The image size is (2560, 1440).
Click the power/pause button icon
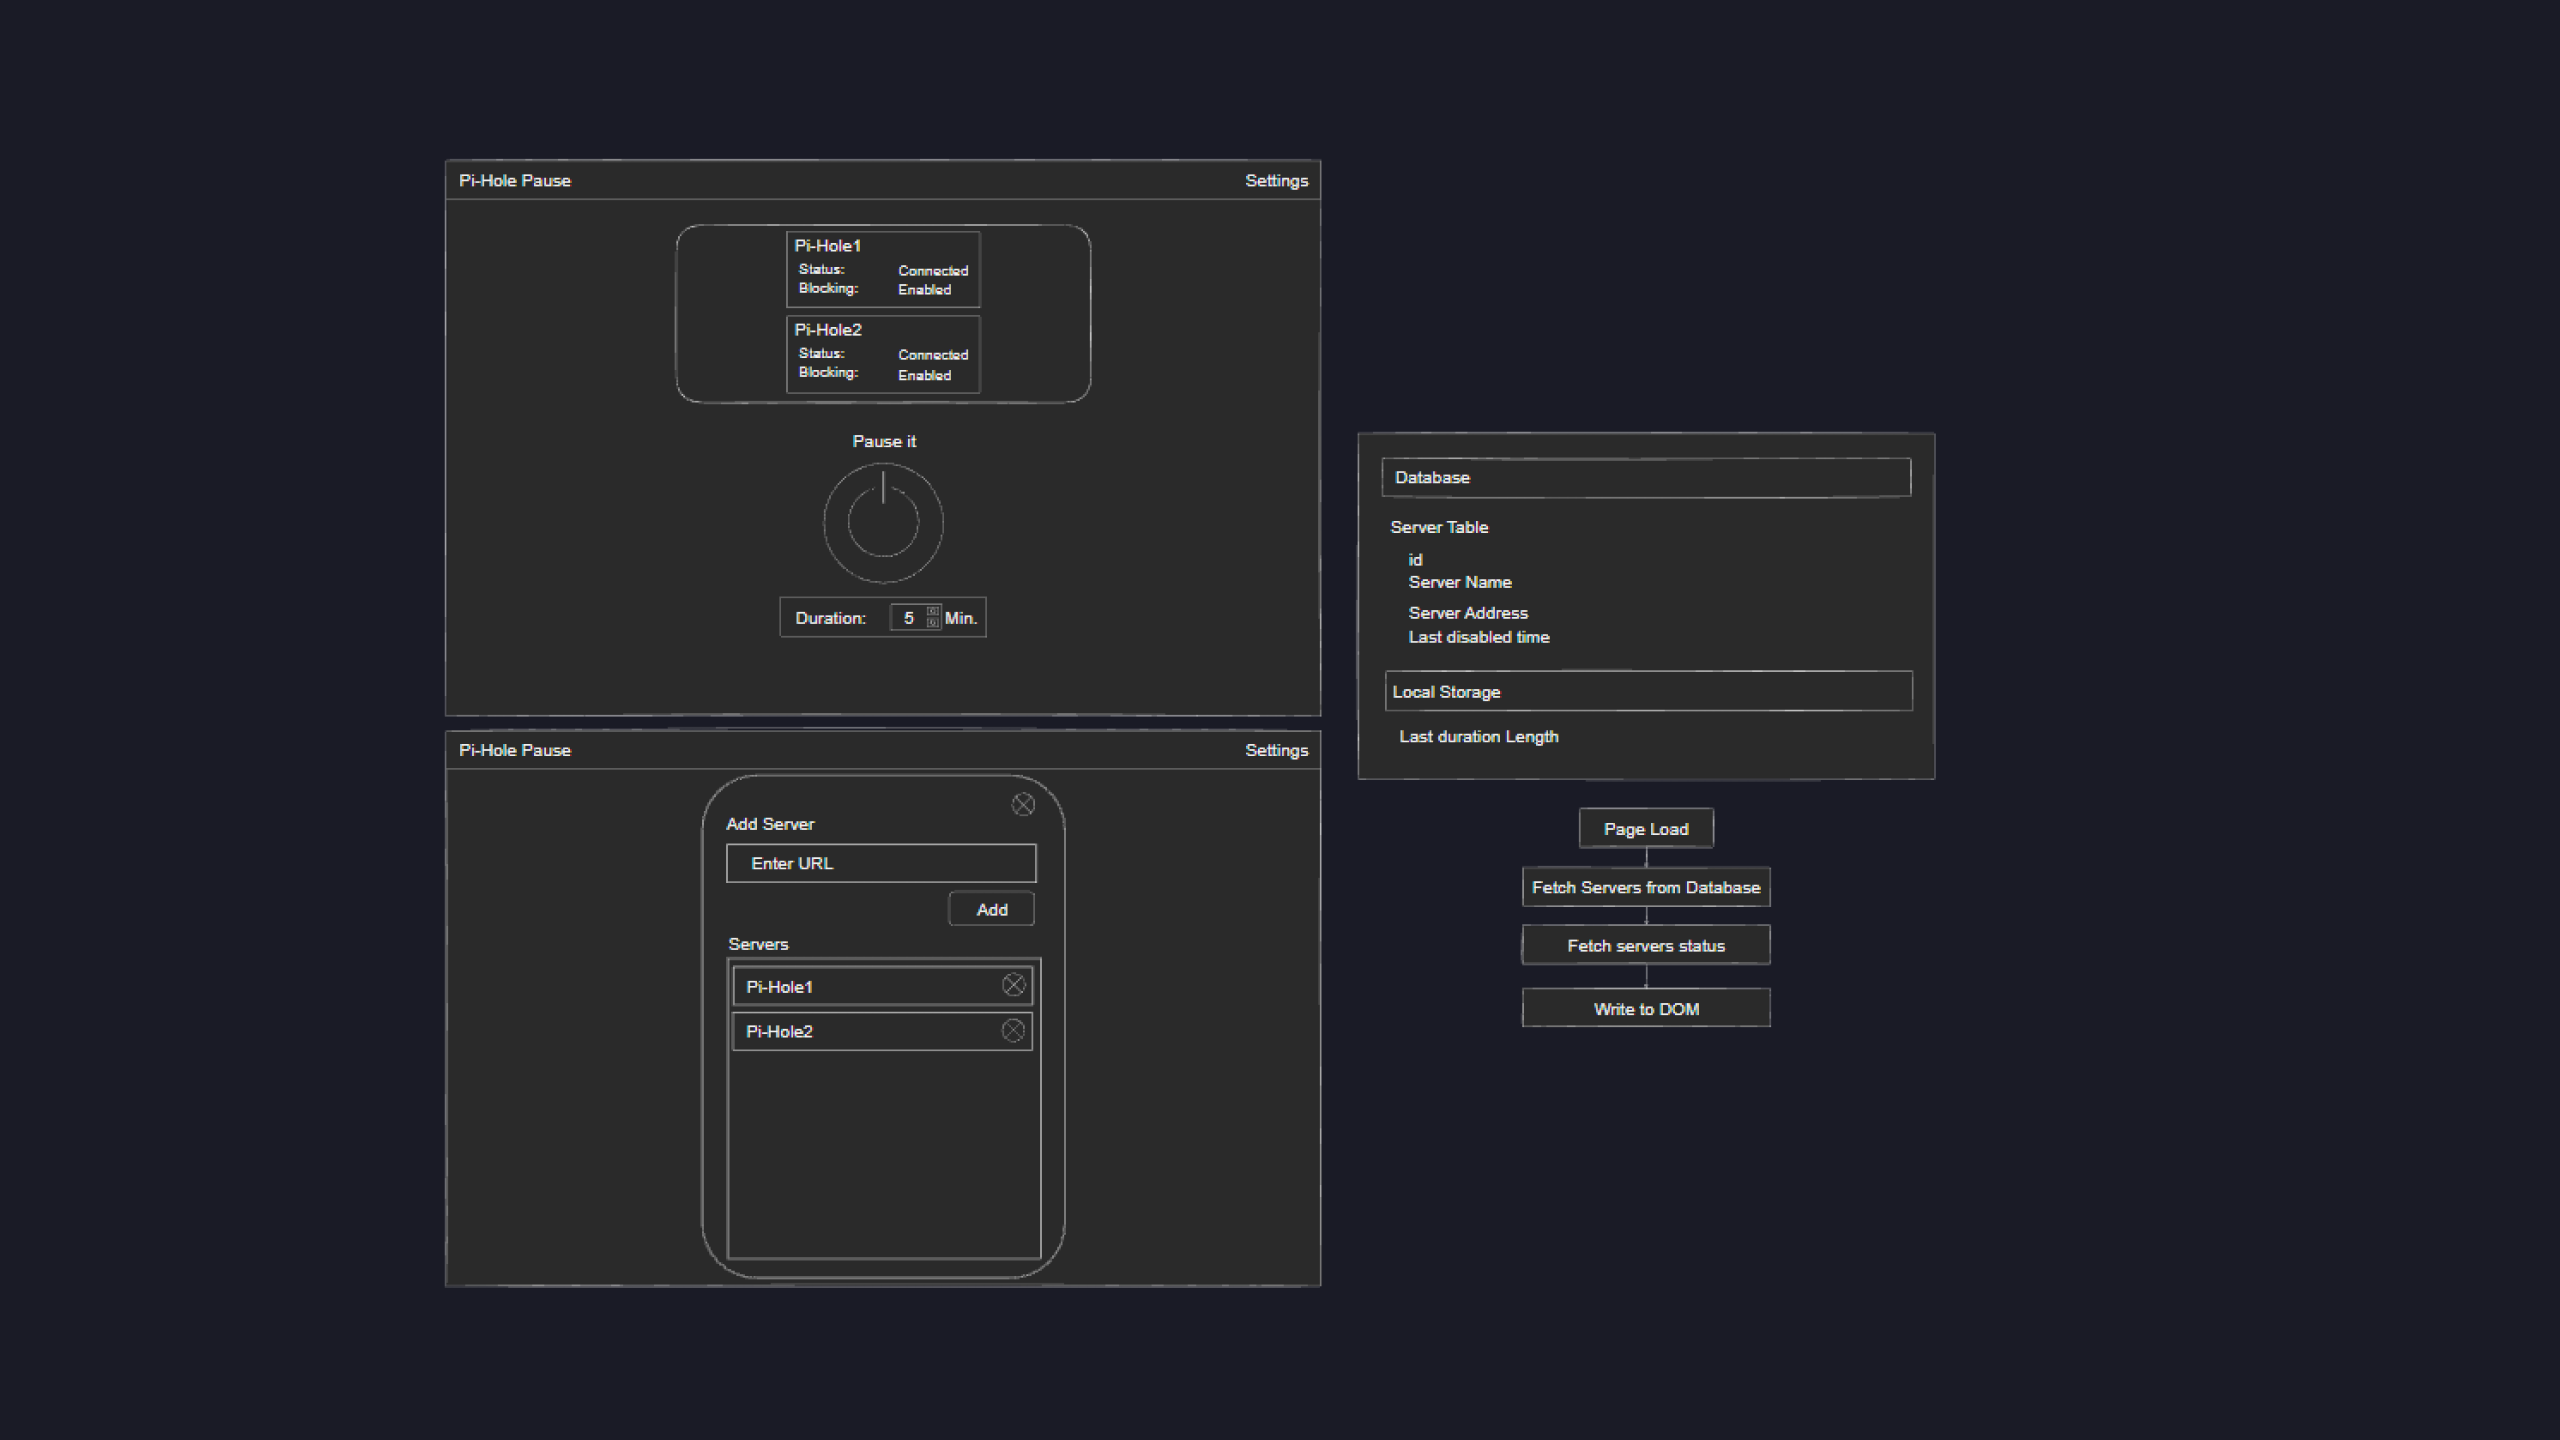coord(883,520)
